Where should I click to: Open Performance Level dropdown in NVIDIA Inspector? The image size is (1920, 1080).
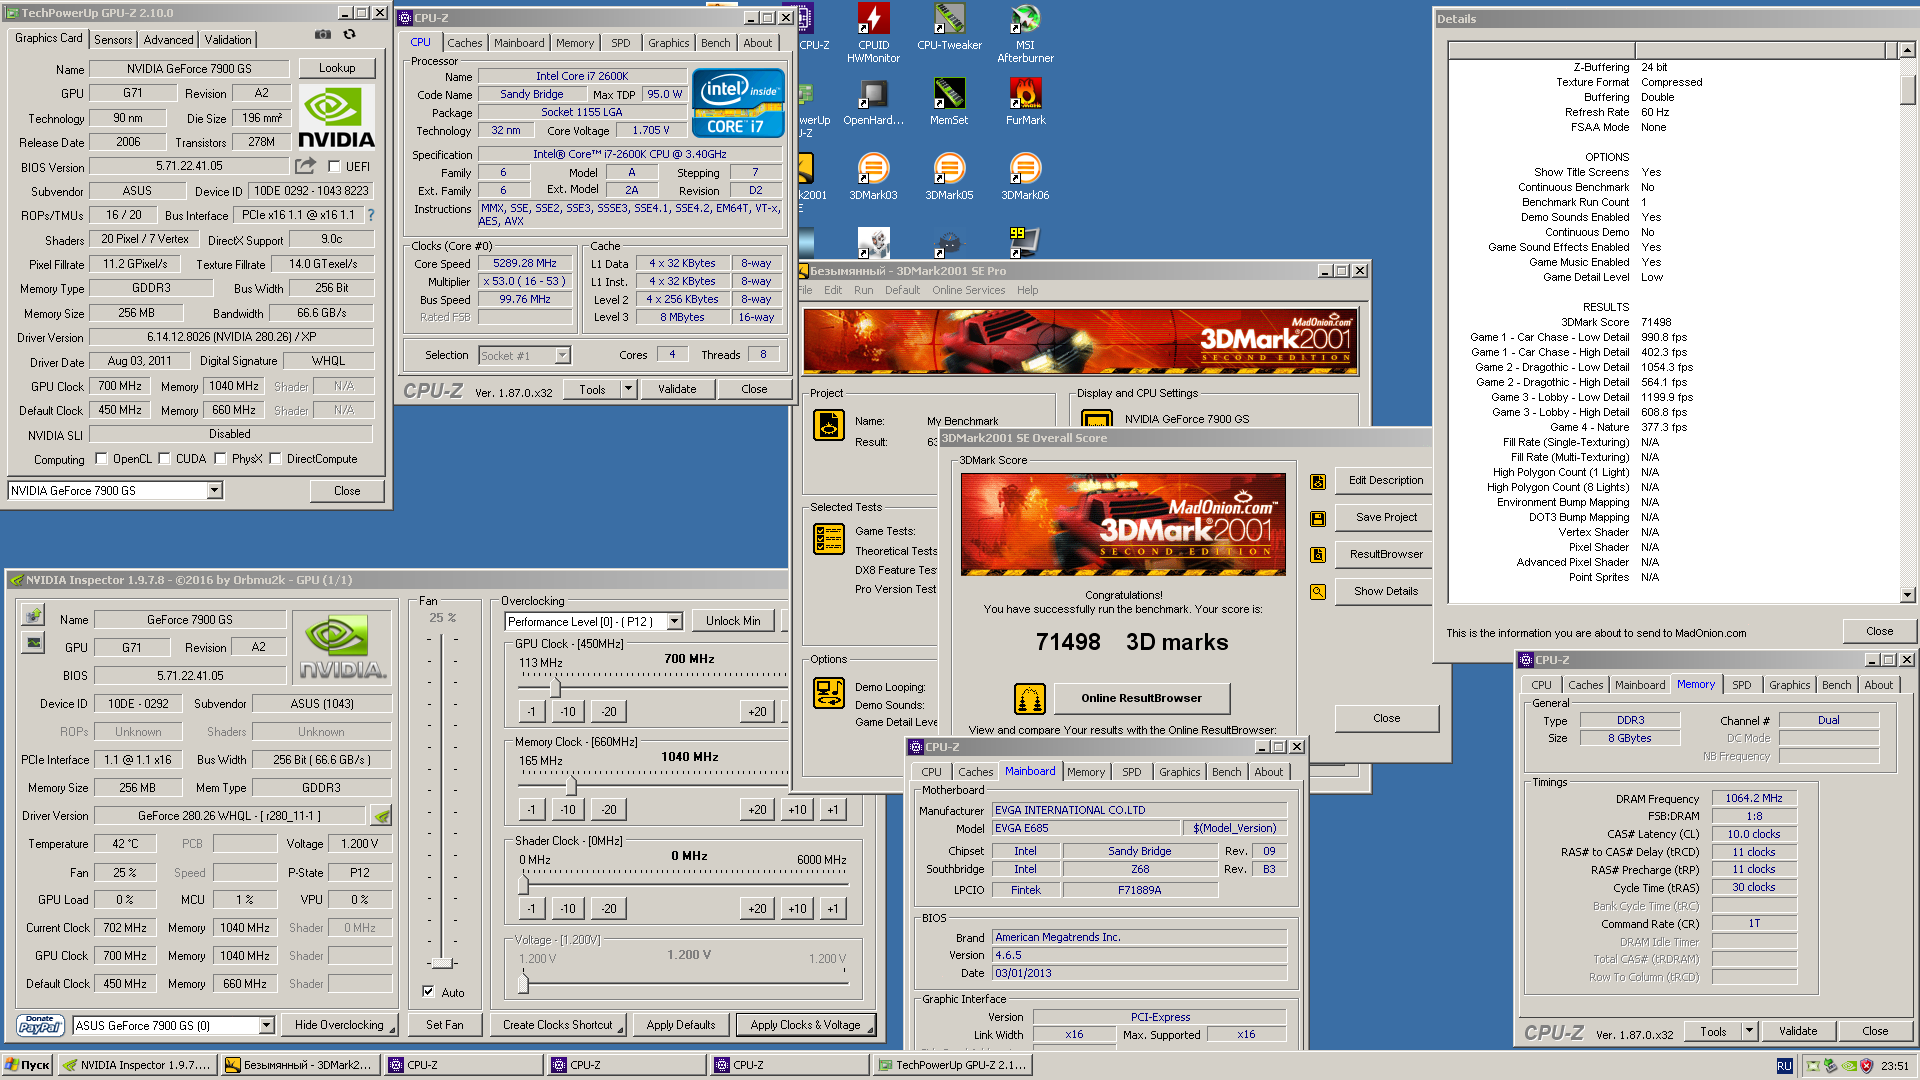pyautogui.click(x=675, y=621)
